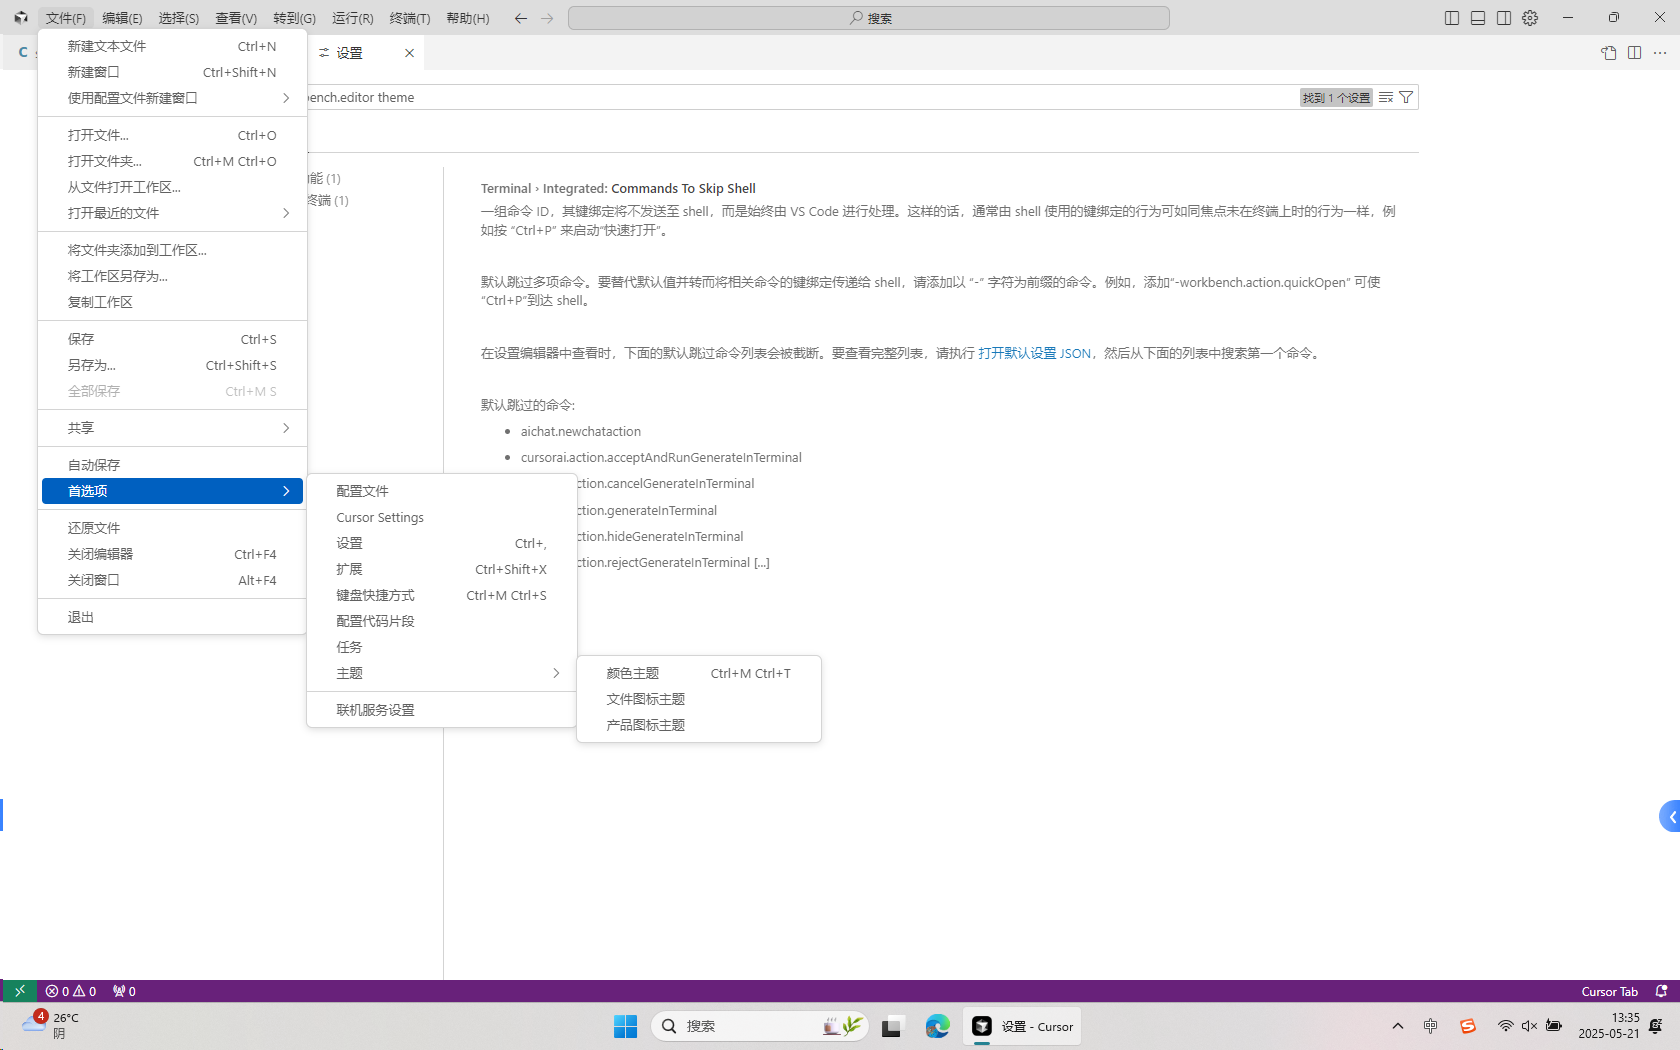Click the back navigation arrow button
This screenshot has height=1050, width=1680.
(520, 17)
